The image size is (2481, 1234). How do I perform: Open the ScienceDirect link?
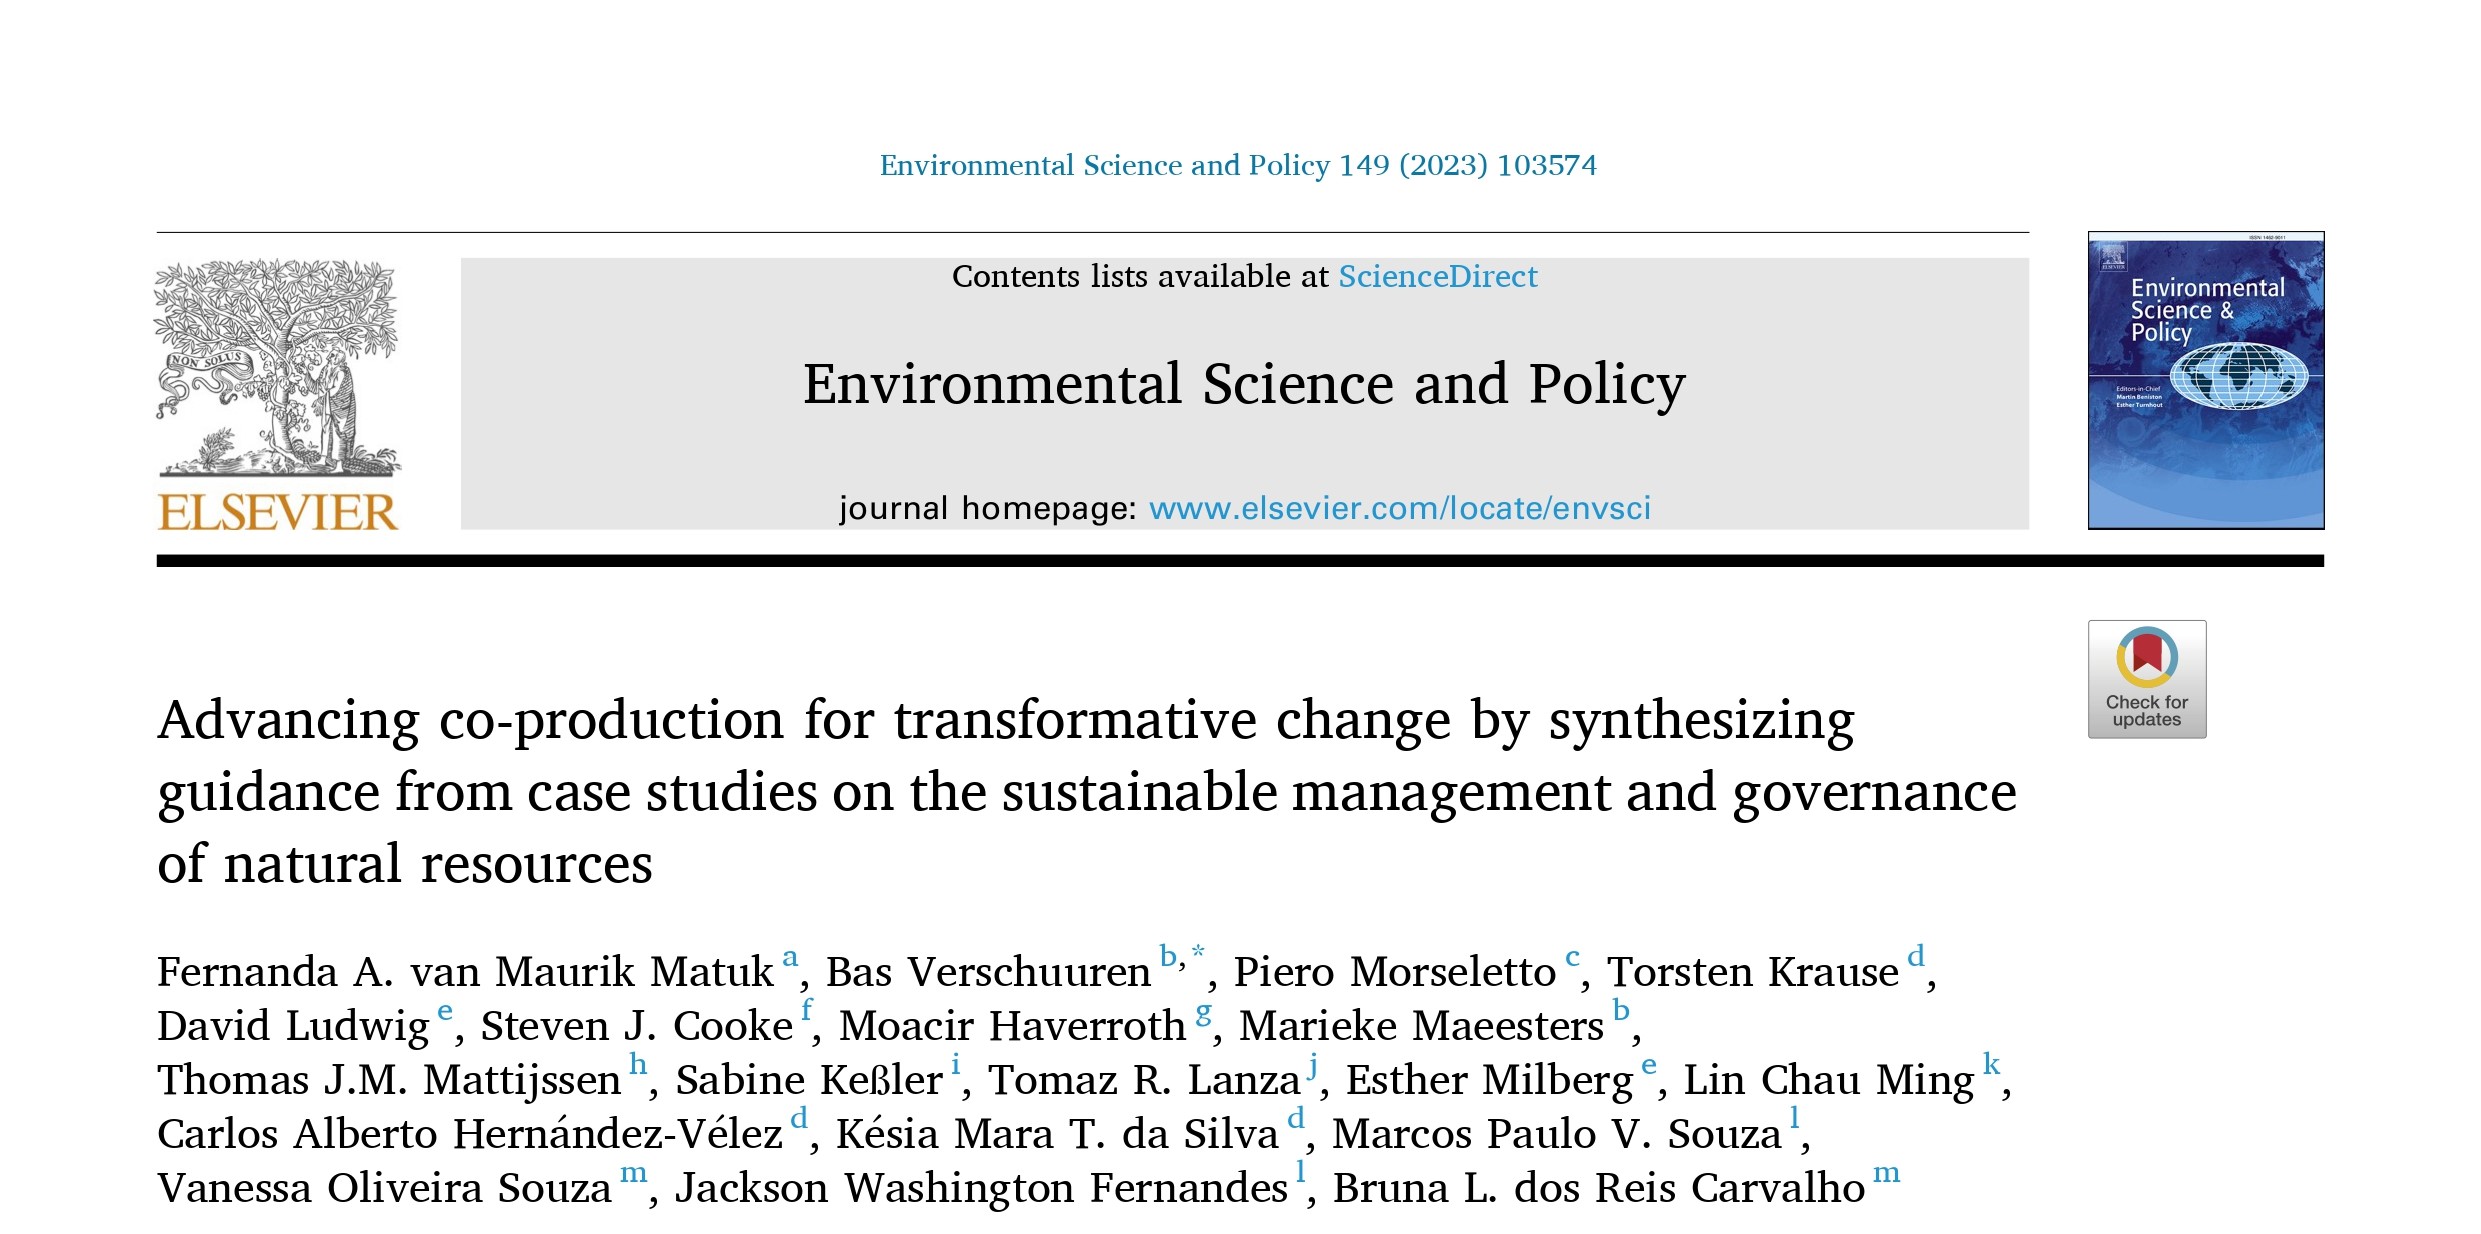click(1438, 276)
